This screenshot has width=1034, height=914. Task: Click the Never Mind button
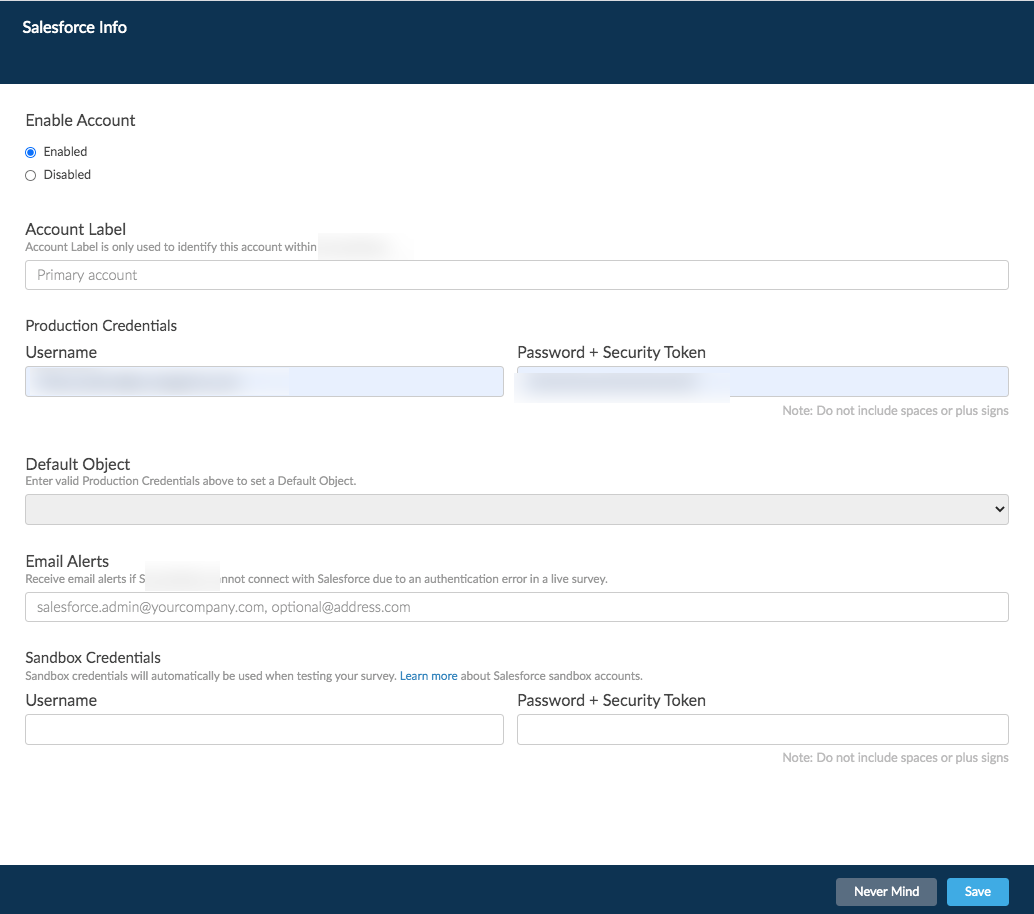coord(886,892)
